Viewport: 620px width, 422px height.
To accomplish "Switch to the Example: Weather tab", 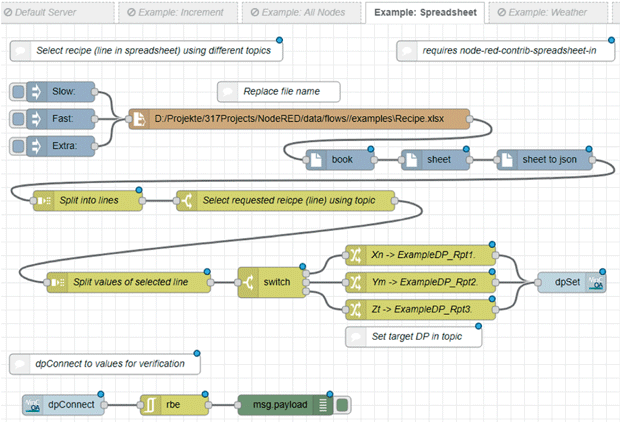I will click(548, 13).
